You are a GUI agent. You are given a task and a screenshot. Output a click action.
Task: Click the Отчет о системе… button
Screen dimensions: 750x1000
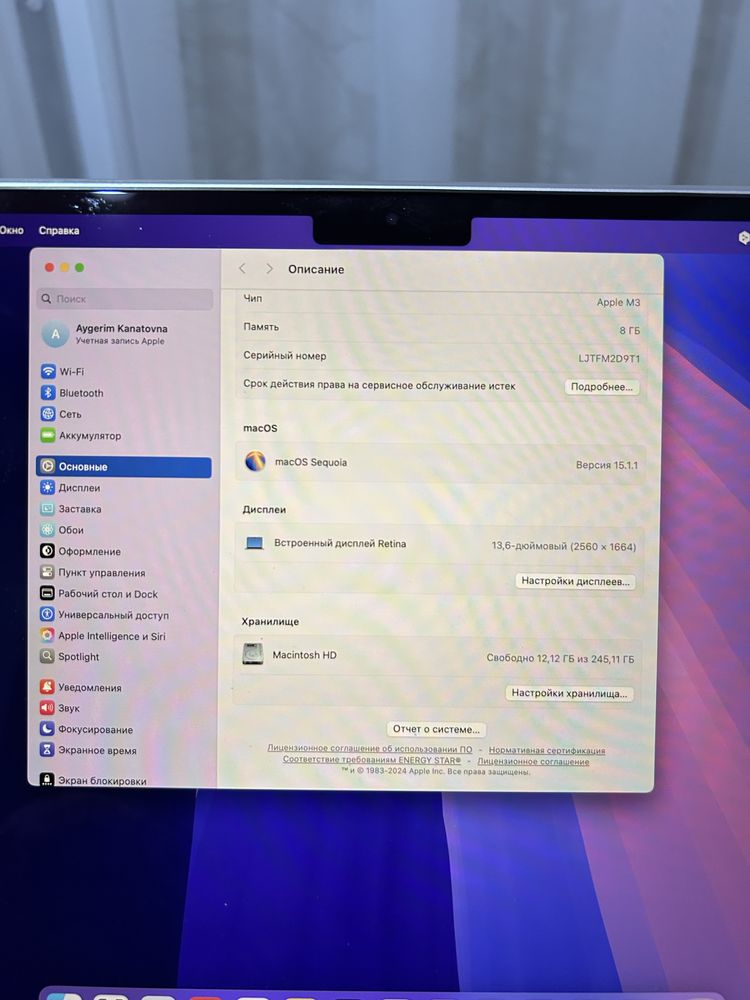tap(436, 729)
